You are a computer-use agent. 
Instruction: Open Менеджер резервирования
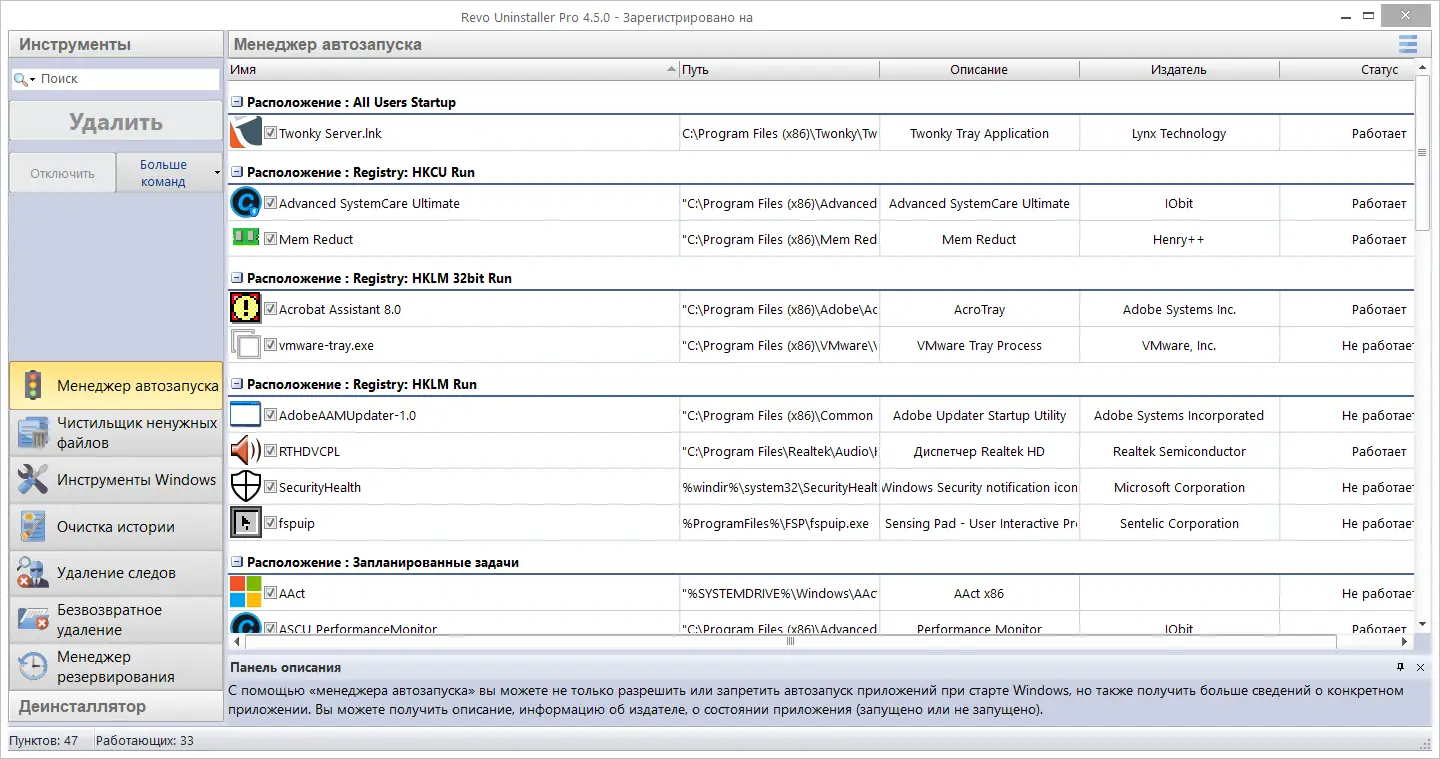click(116, 667)
